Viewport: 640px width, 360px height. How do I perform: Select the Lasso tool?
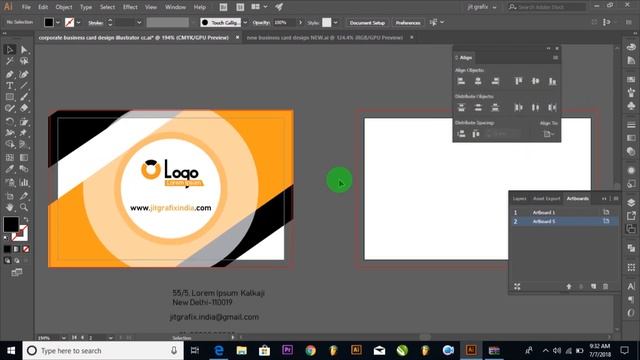pos(24,61)
